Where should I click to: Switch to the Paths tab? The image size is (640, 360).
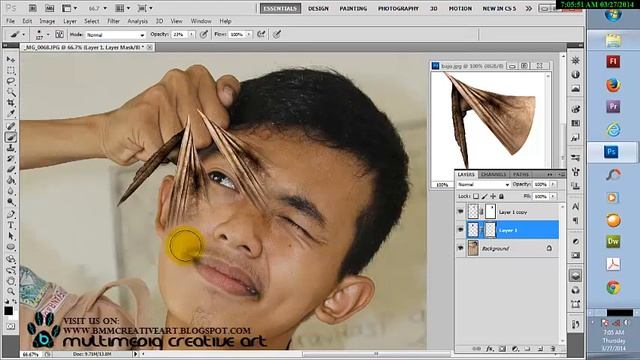point(520,174)
